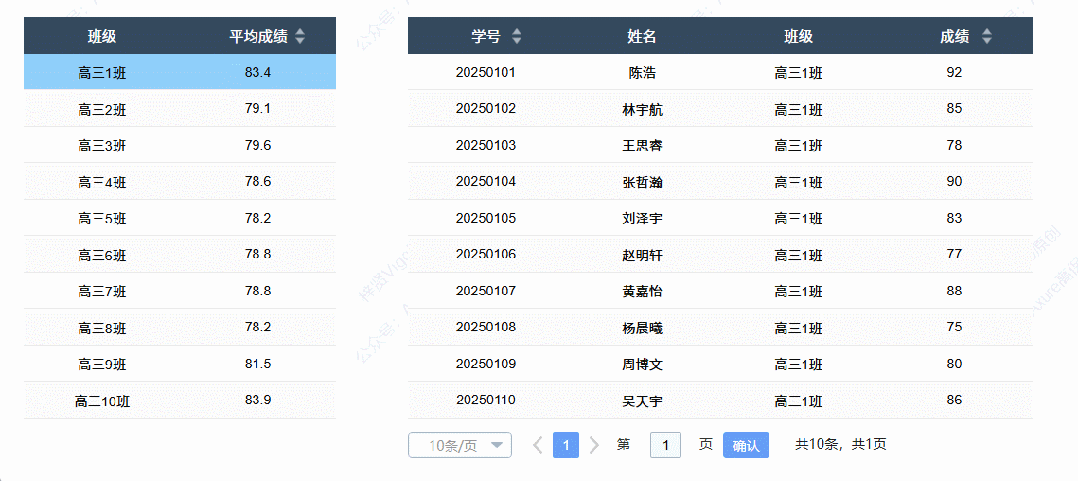
Task: Click student ID 20250110
Action: tap(485, 400)
